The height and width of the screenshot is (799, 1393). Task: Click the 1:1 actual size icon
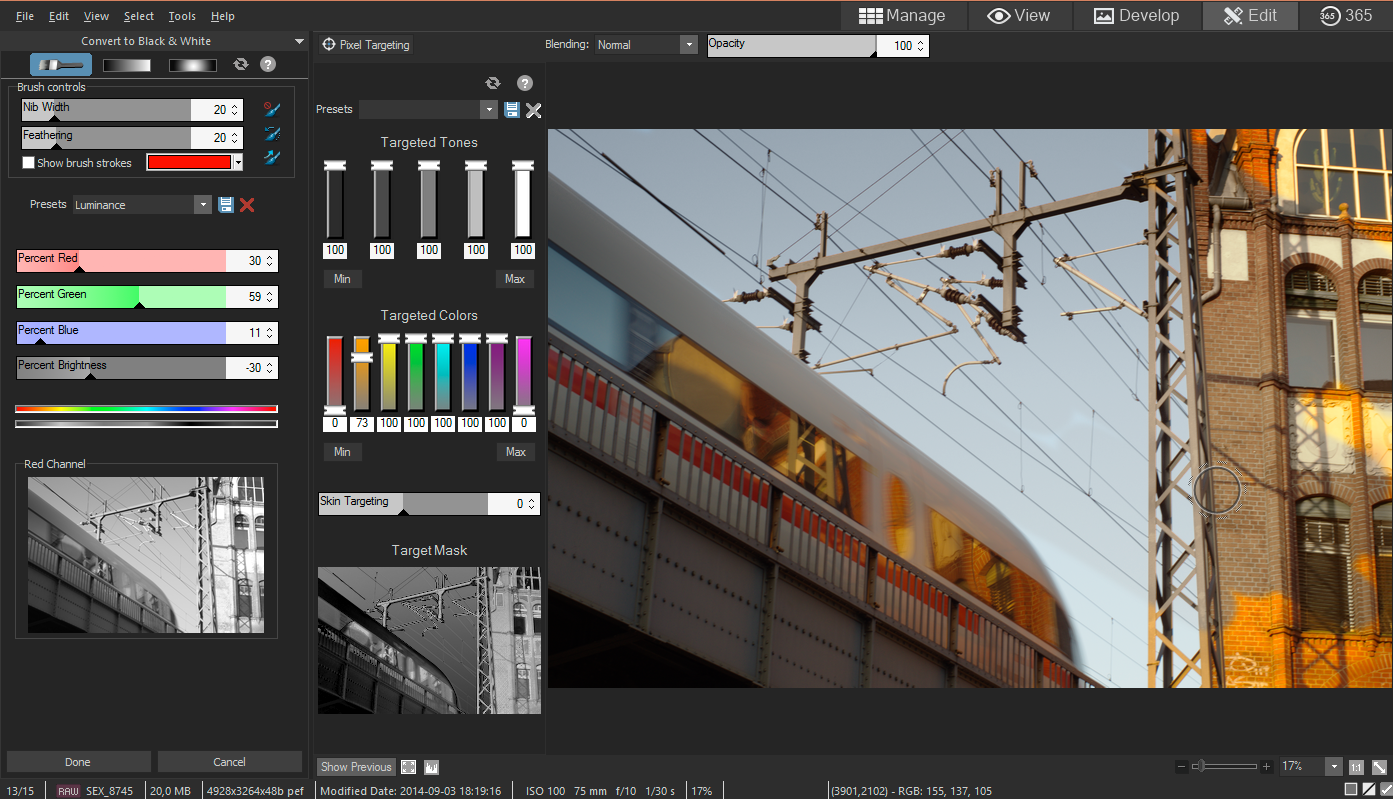pyautogui.click(x=1356, y=767)
